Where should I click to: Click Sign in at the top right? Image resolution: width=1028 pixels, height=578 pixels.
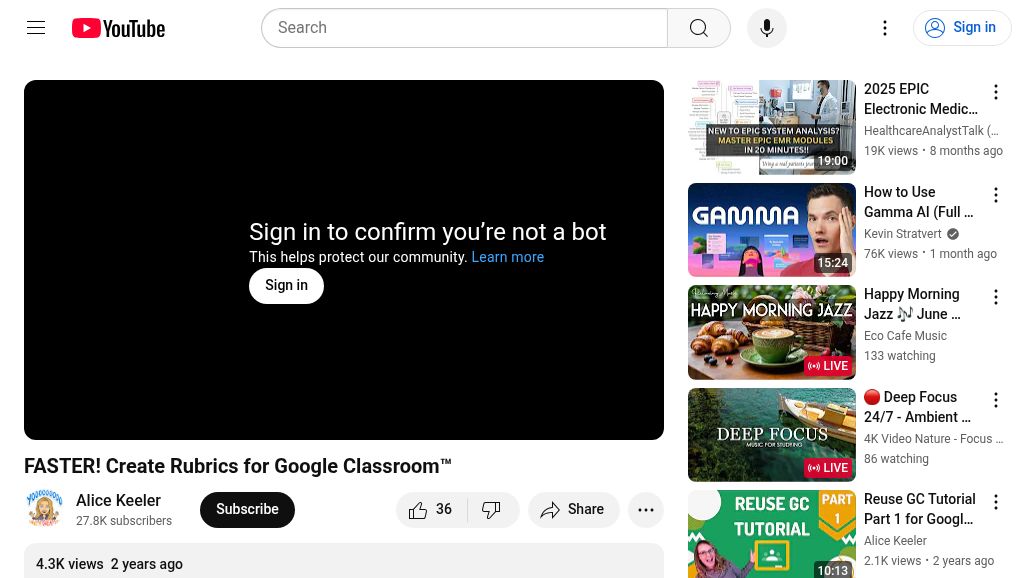tap(962, 28)
